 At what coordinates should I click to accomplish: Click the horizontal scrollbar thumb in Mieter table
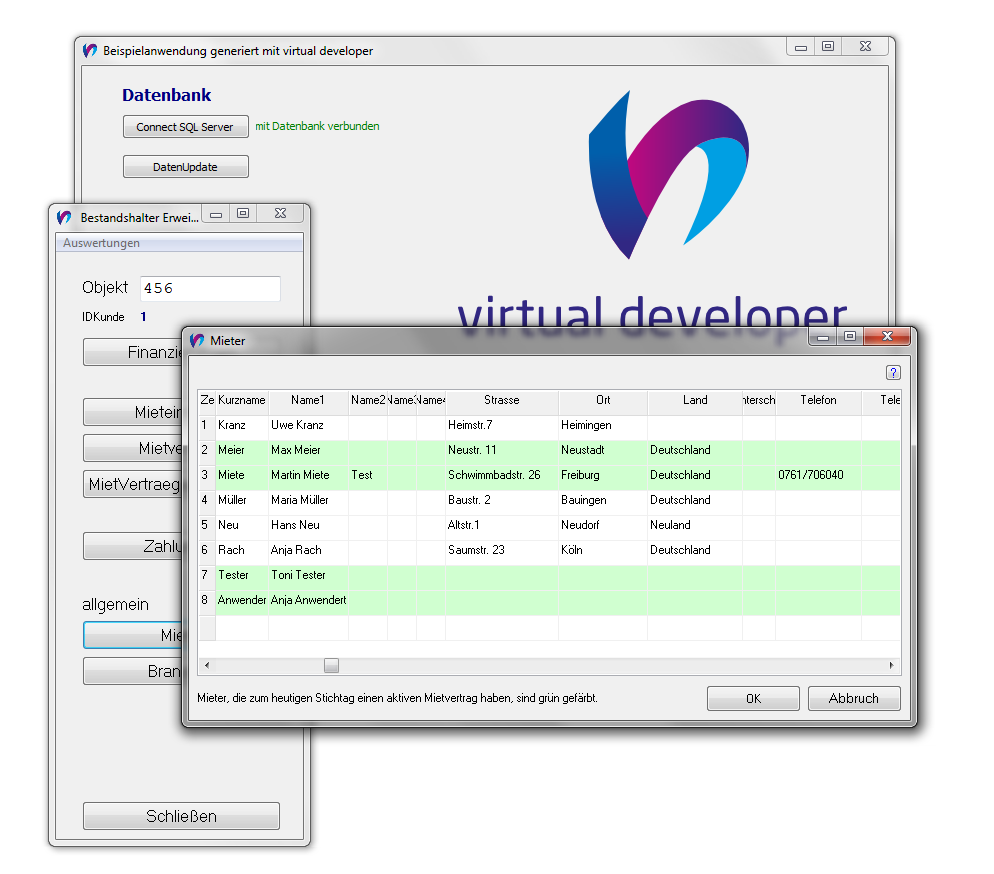point(331,665)
